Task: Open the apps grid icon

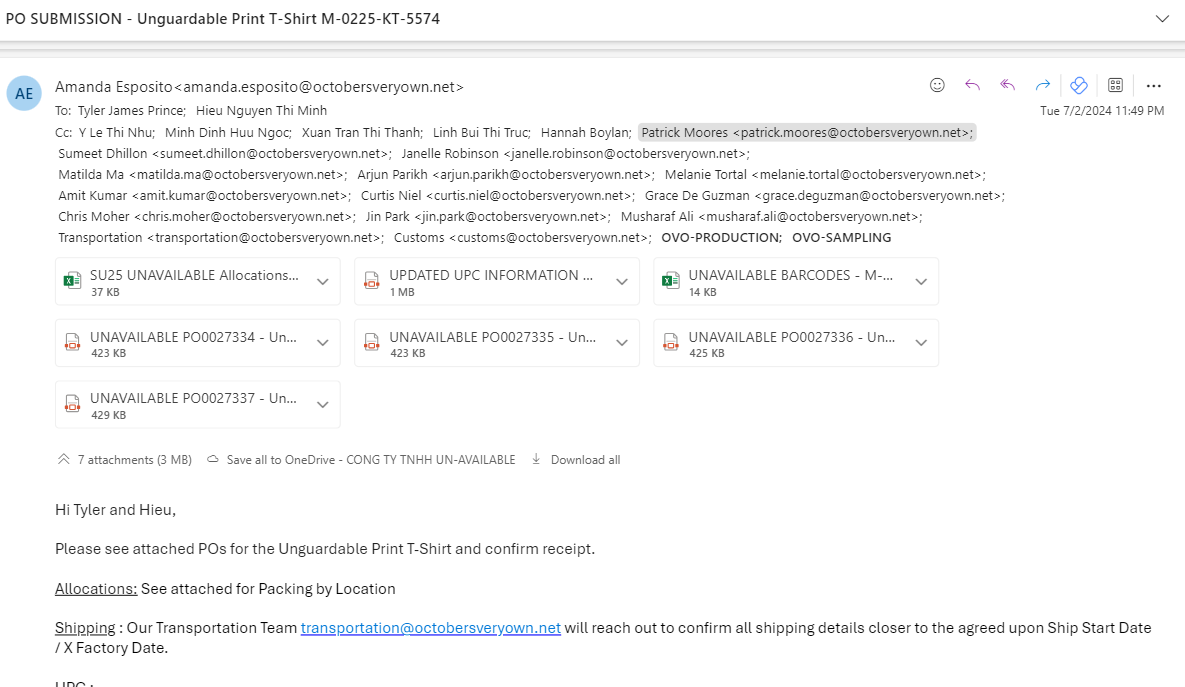Action: (x=1115, y=85)
